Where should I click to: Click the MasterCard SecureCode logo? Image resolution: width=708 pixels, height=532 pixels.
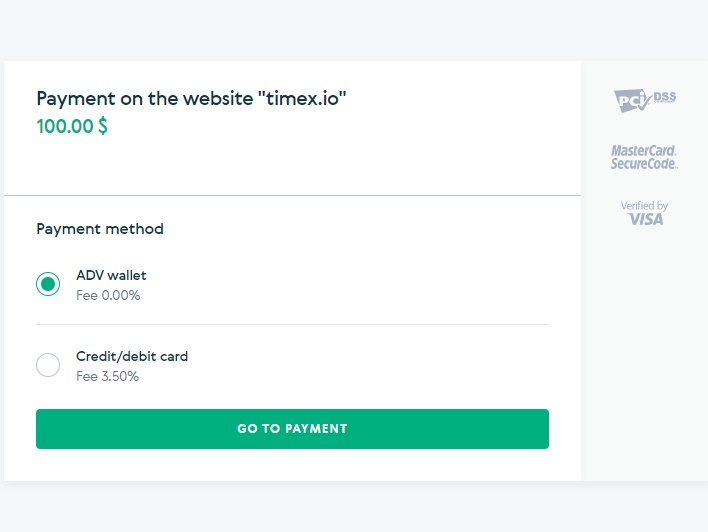644,157
